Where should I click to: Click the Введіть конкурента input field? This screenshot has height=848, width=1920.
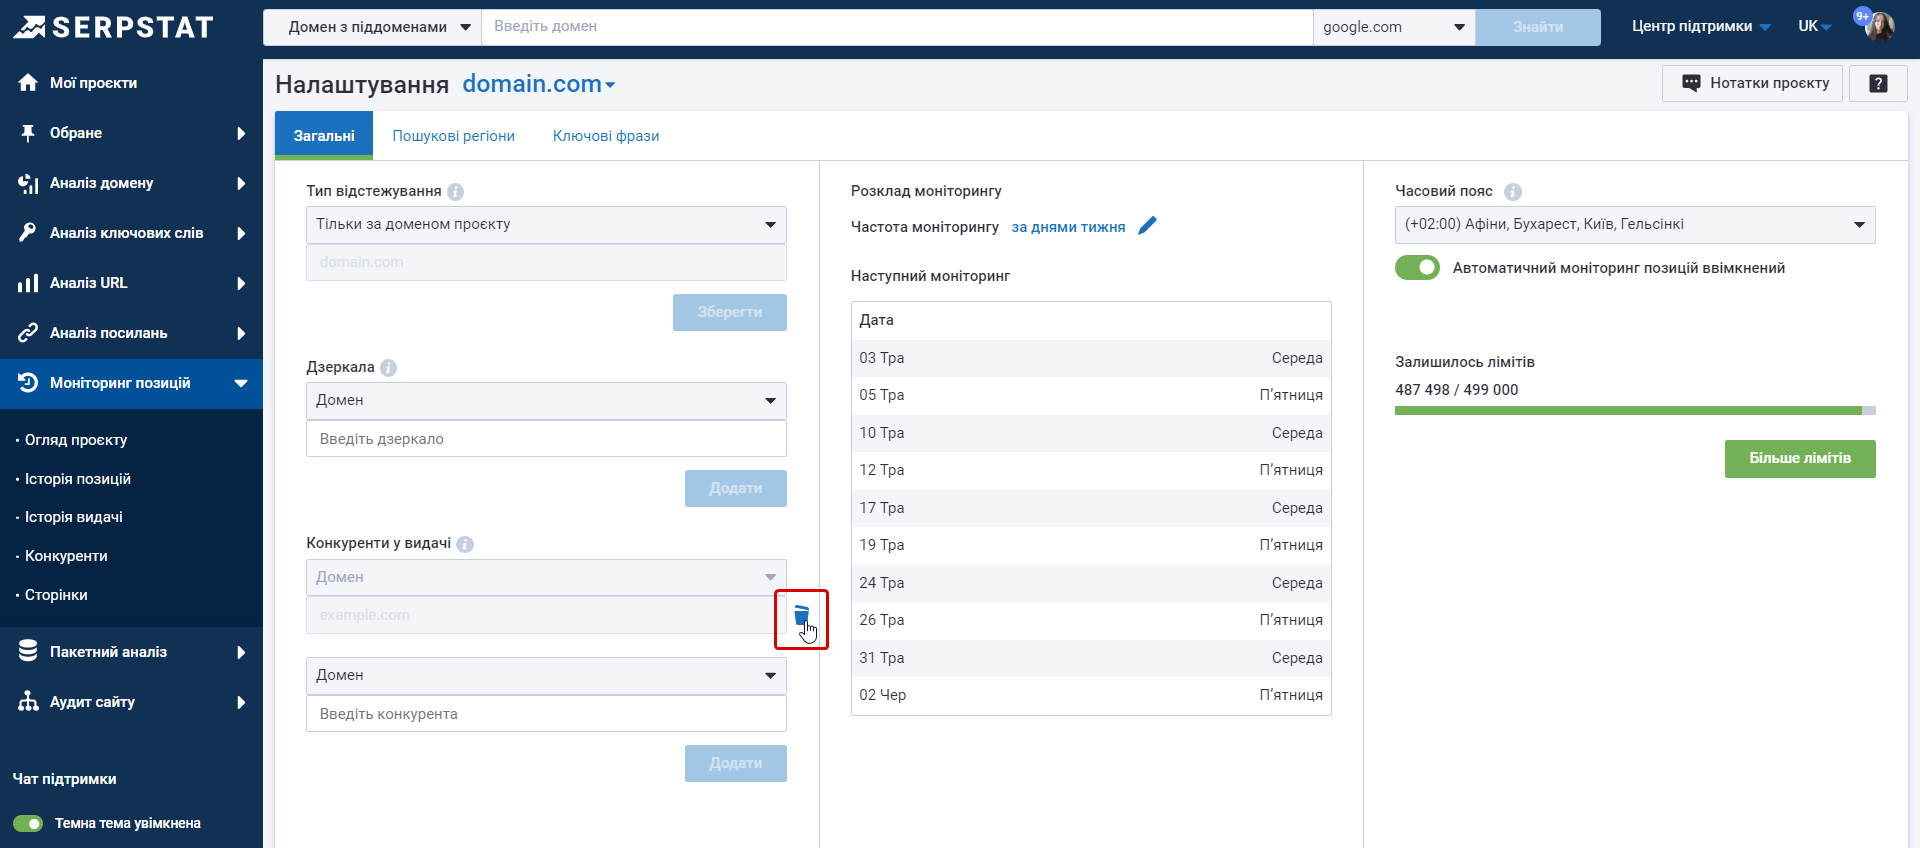coord(546,714)
